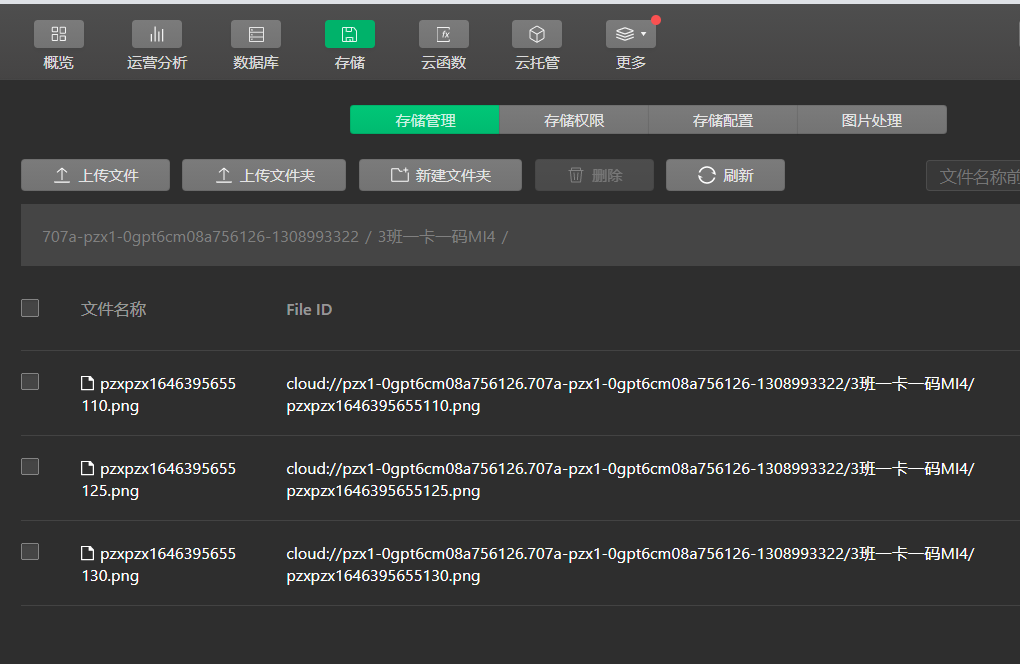Click the 上传文件夹 upload folder button
Screen dimensions: 1020x664
tap(264, 175)
